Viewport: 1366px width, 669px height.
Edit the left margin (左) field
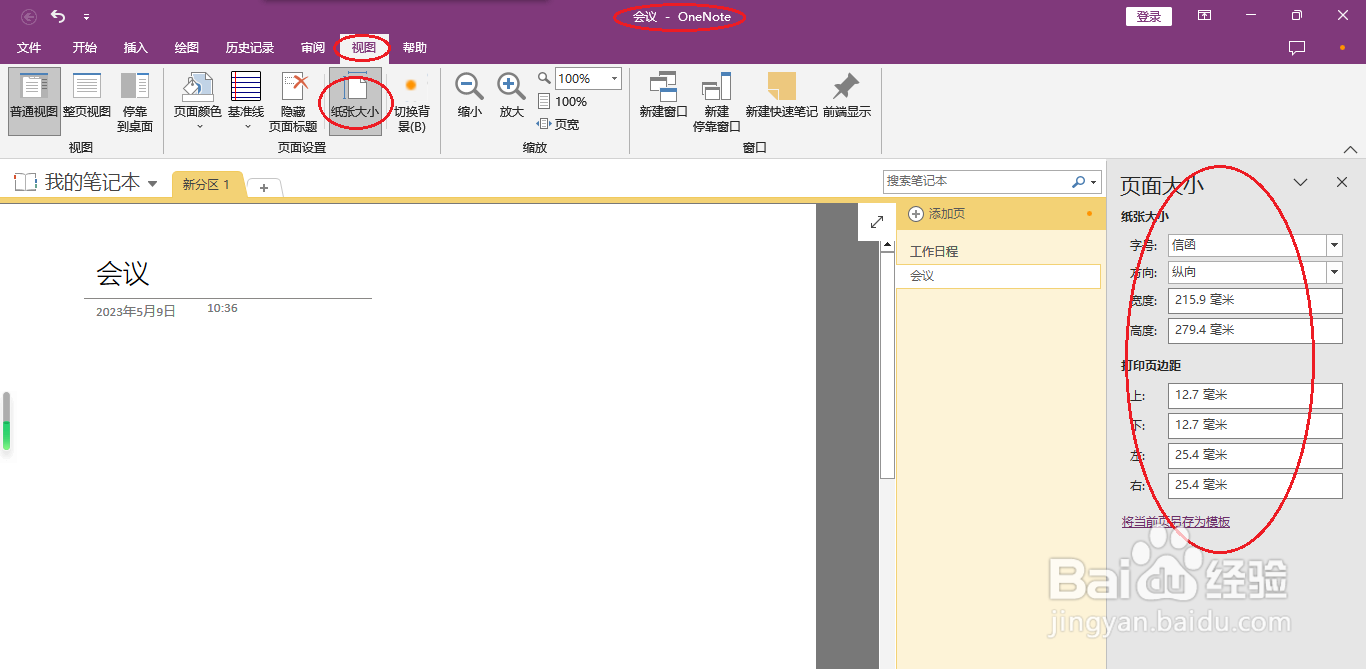(1255, 455)
